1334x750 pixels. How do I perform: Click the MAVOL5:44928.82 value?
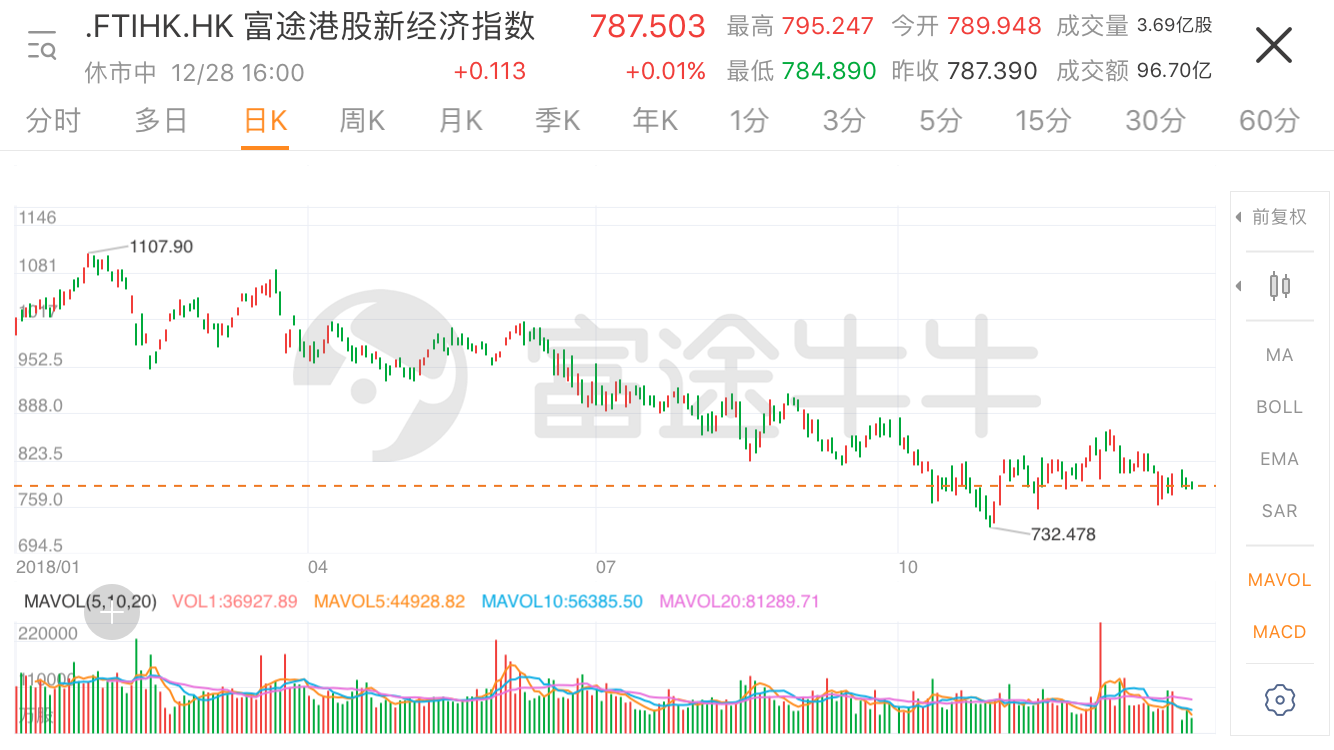(x=389, y=601)
